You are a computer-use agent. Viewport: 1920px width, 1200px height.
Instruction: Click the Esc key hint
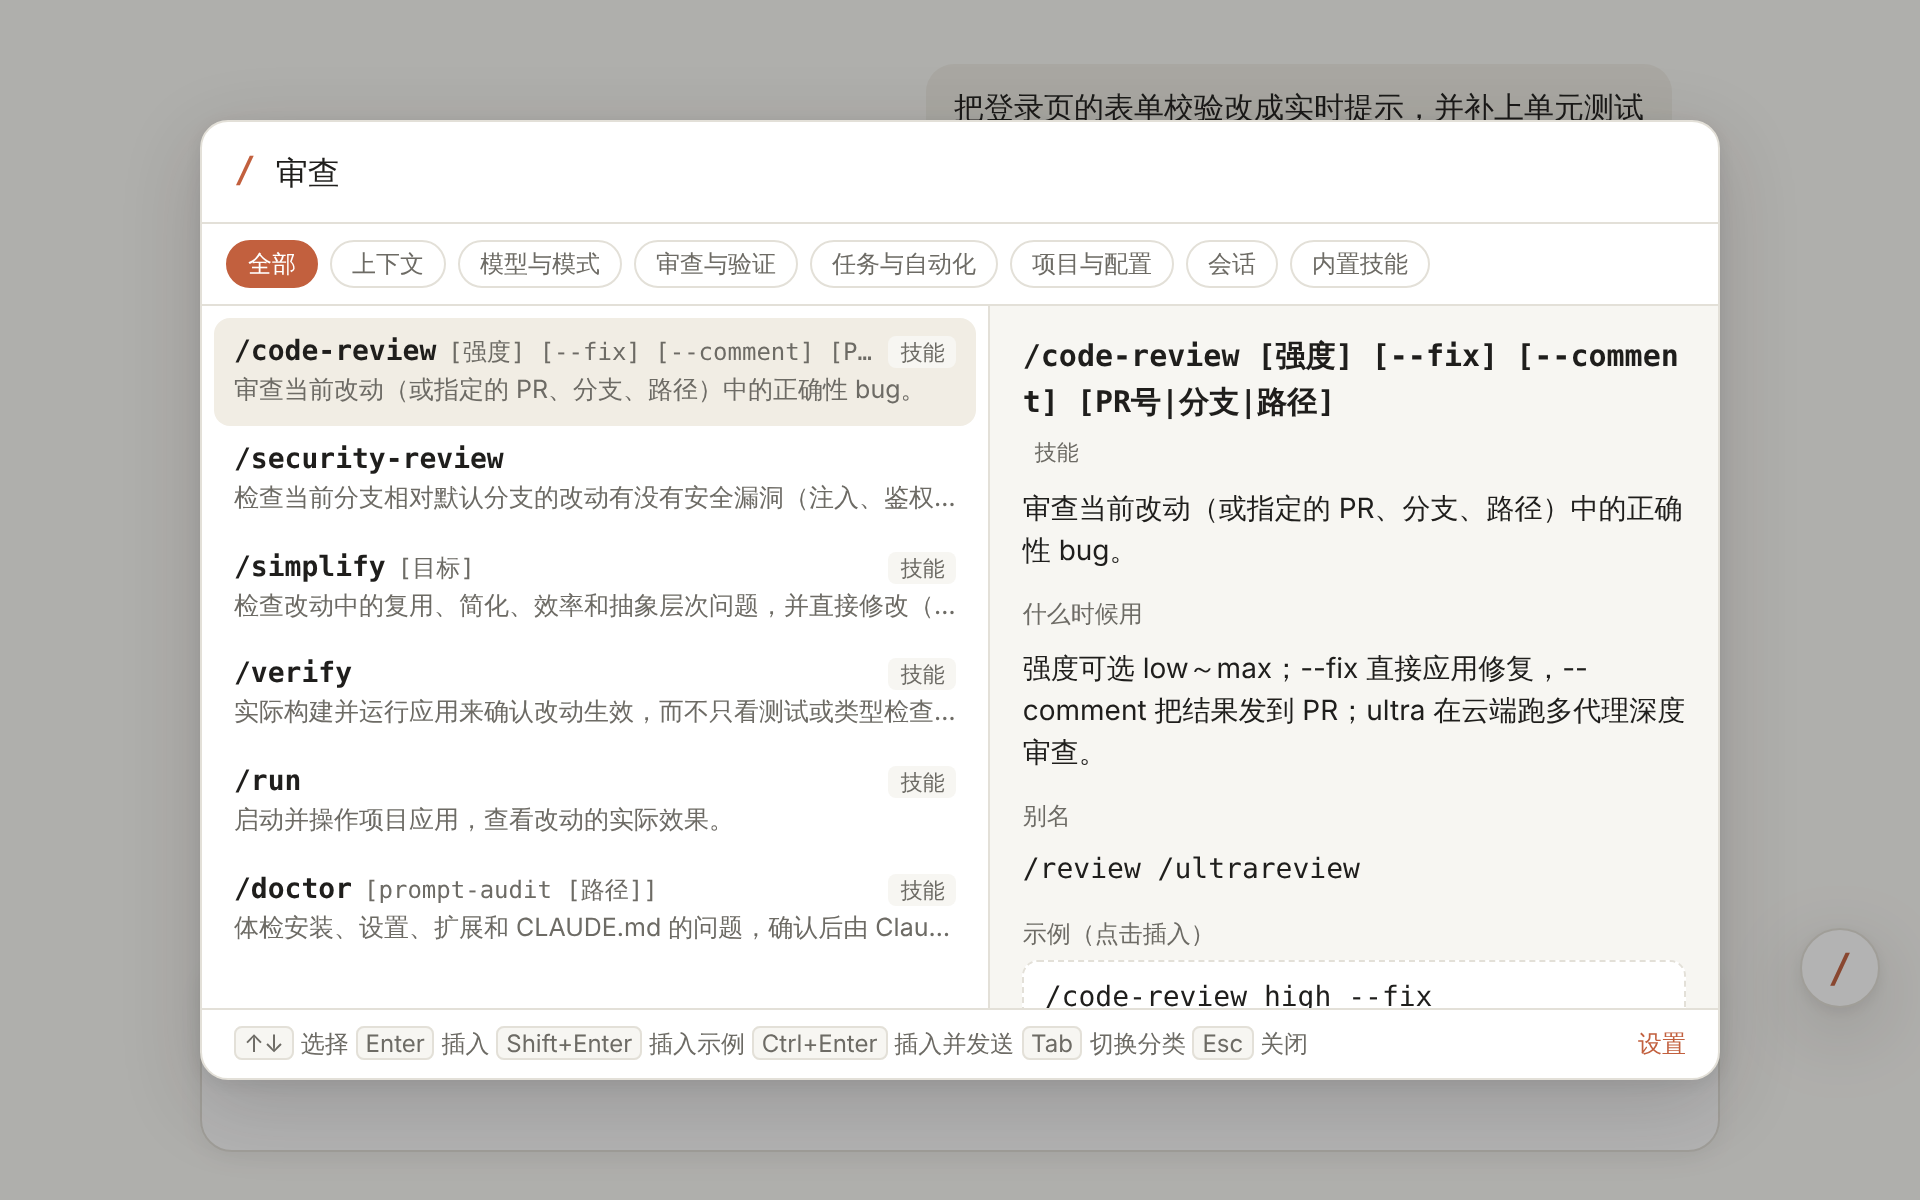click(1222, 1044)
